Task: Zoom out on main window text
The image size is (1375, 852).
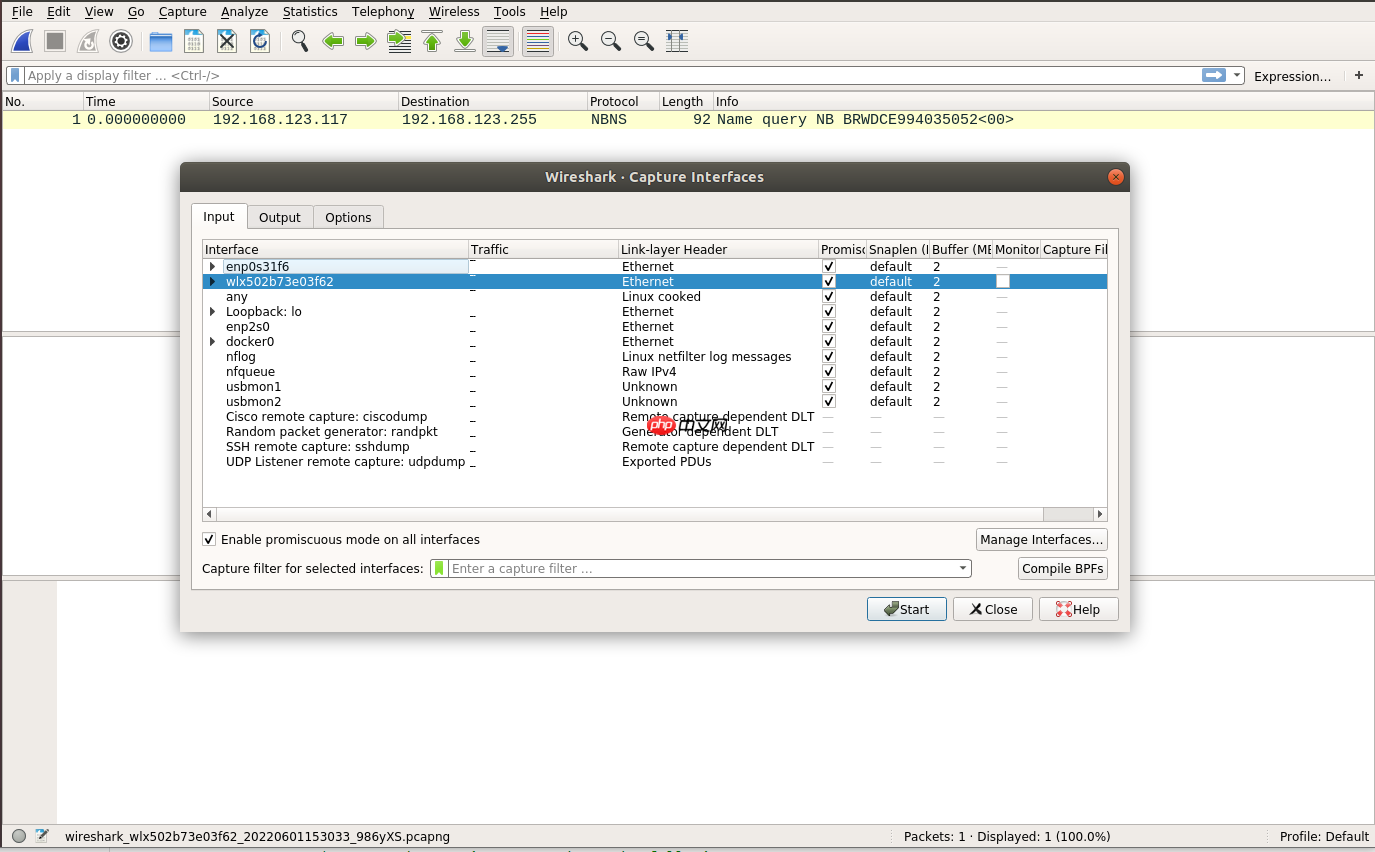Action: [x=611, y=41]
